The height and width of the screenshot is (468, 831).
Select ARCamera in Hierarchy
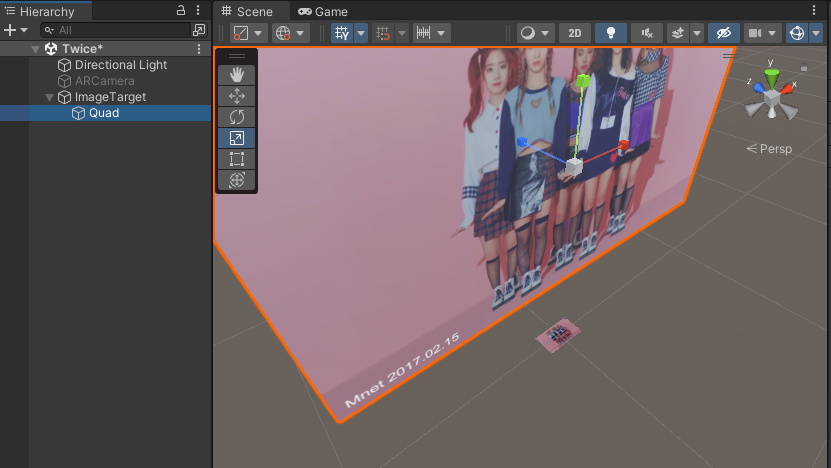104,81
